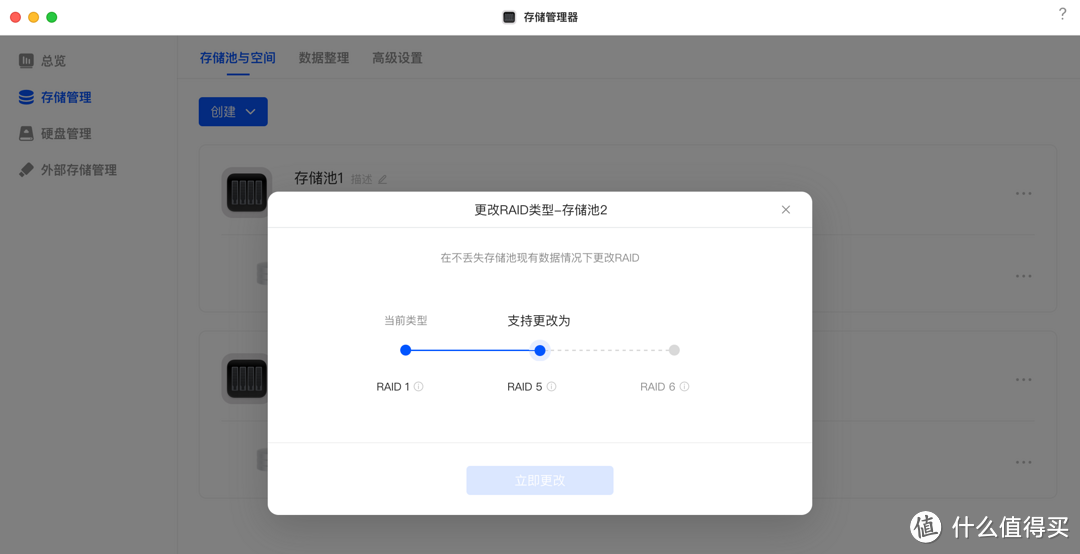This screenshot has width=1080, height=554.
Task: Click the 存储管理 database icon
Action: [26, 97]
